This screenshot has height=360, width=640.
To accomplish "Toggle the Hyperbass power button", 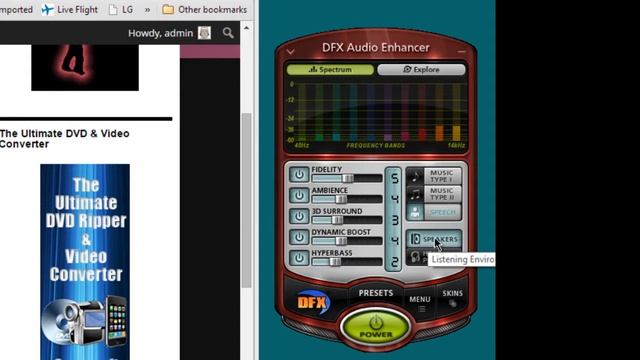I will pos(299,258).
